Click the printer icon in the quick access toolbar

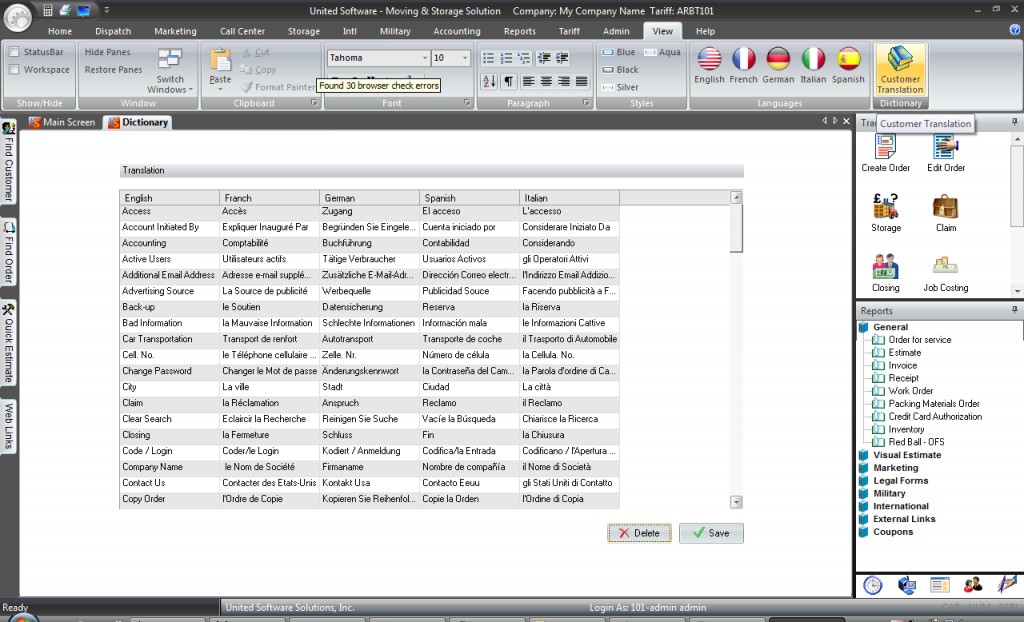[65, 10]
